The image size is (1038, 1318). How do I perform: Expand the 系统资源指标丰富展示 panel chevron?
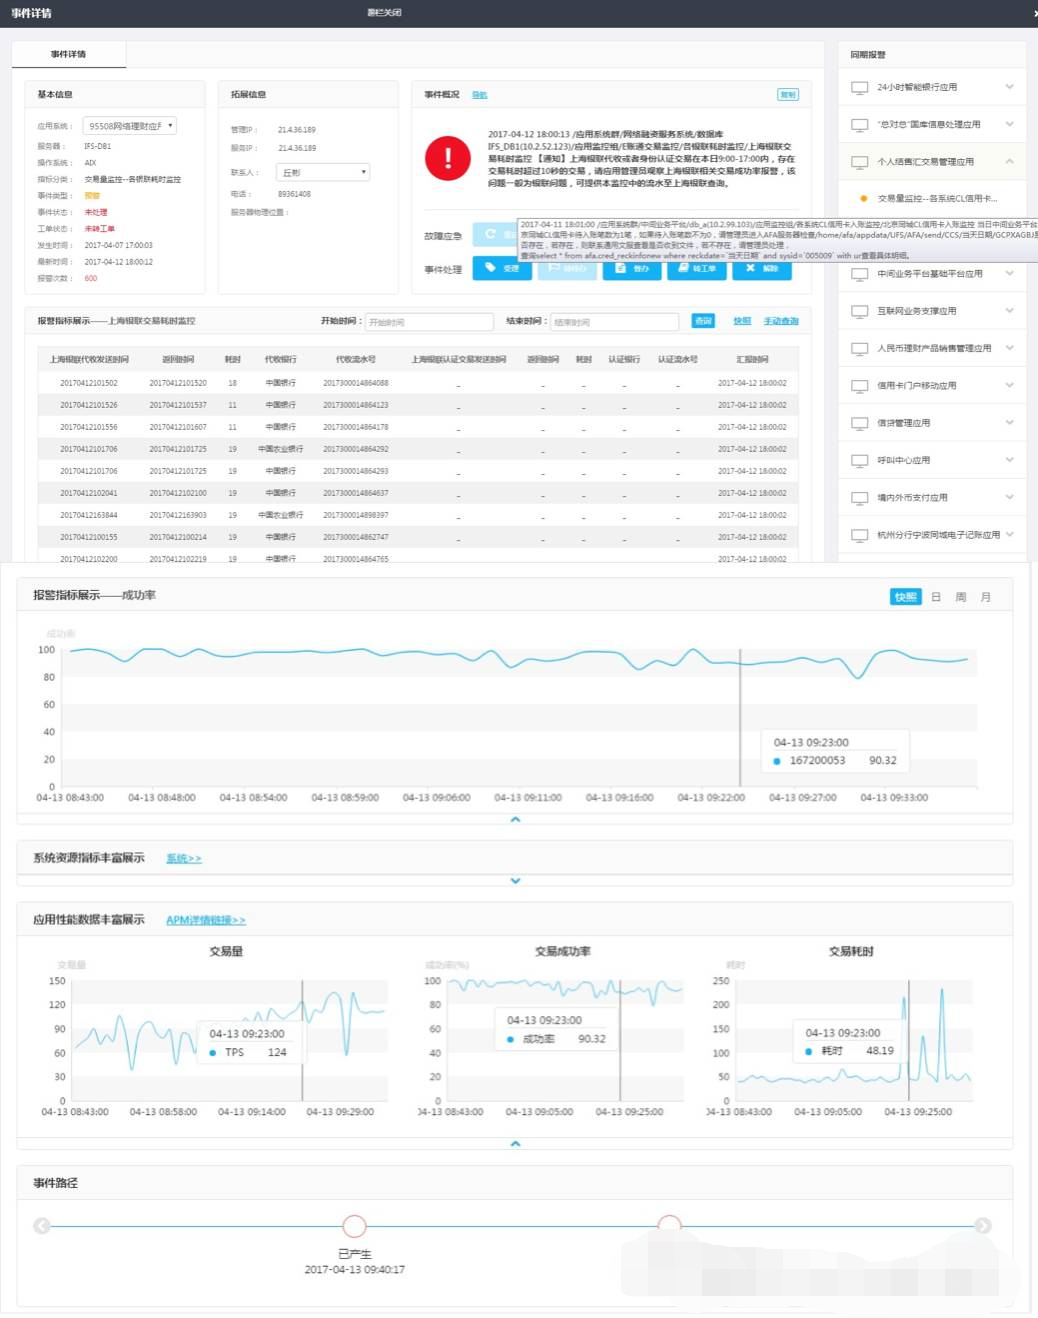(516, 881)
